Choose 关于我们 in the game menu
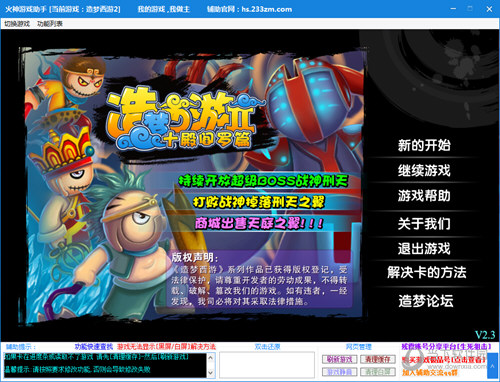This screenshot has width=500, height=382. coord(424,223)
